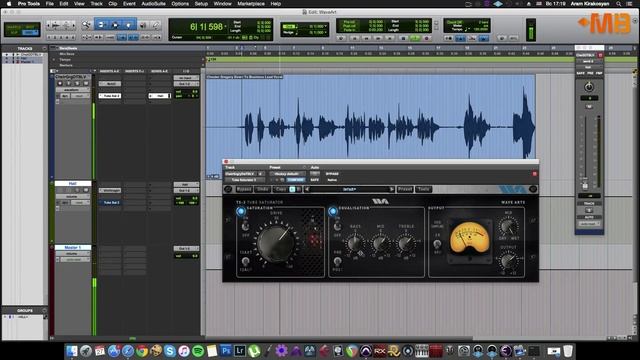Open Google Chrome from the dock
This screenshot has height=360, width=640.
point(142,351)
